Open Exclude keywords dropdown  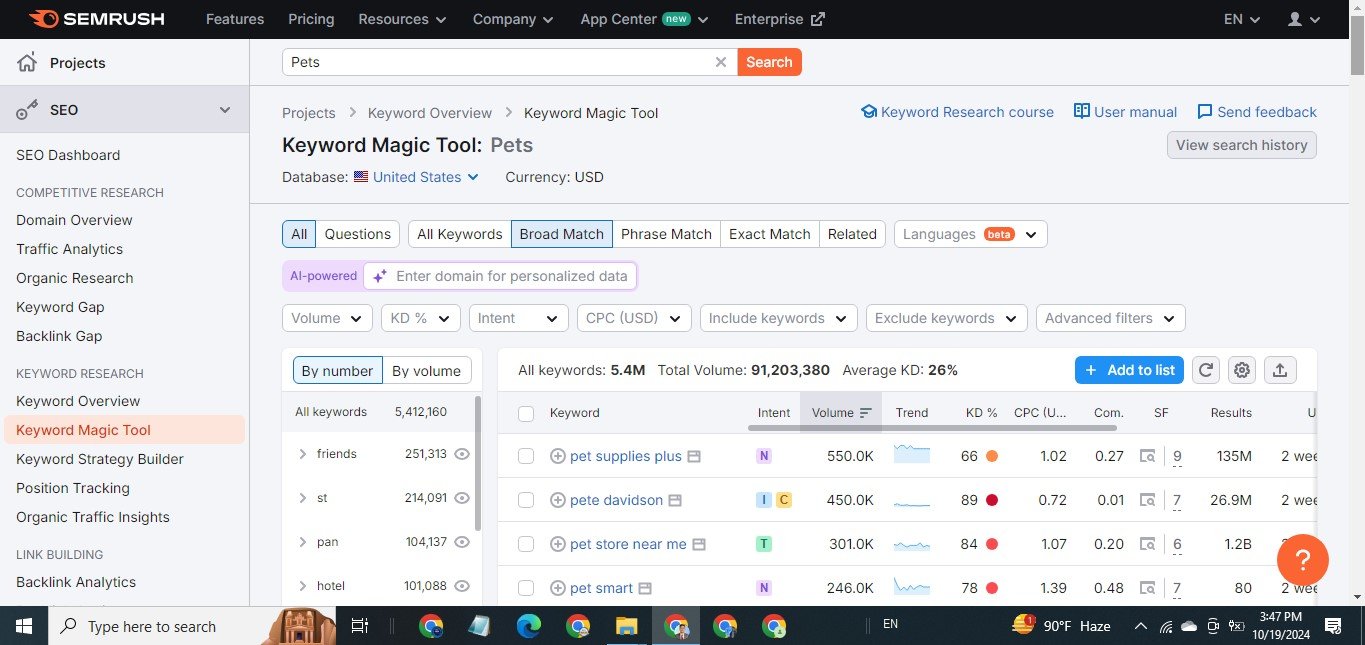click(947, 318)
